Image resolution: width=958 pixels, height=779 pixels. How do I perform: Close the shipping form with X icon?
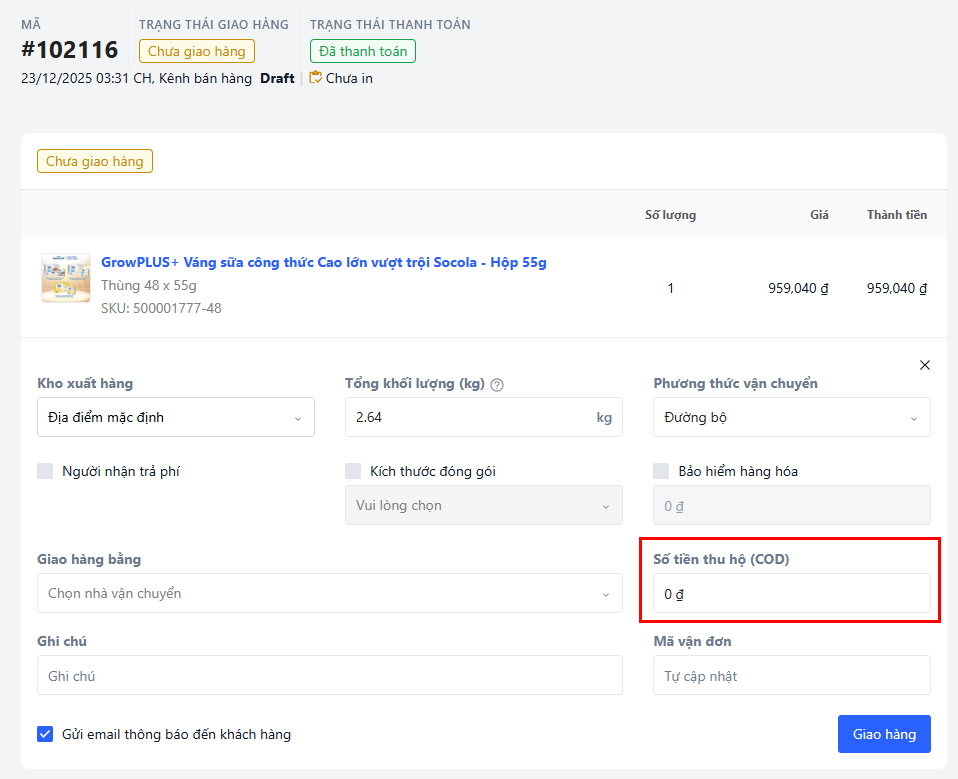925,365
